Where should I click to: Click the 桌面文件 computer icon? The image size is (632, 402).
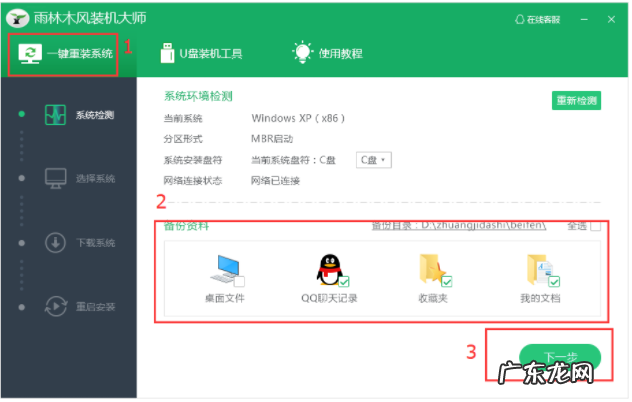[x=225, y=269]
